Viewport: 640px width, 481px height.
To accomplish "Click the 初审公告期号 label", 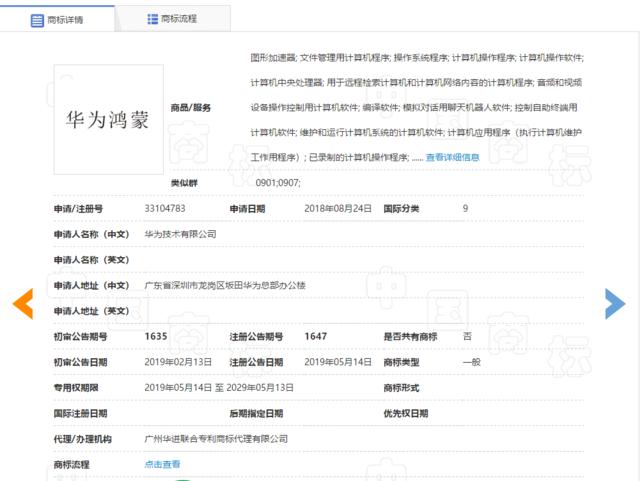I will coord(80,337).
